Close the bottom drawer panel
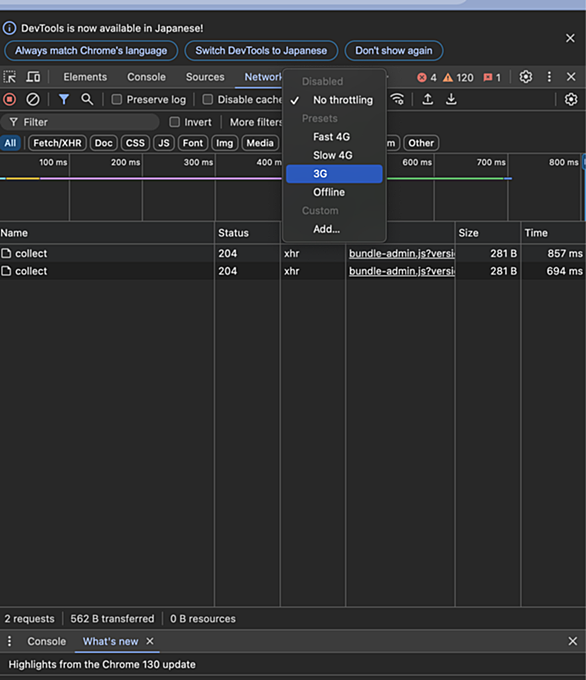Screen dimensions: 586x680 coord(573,641)
